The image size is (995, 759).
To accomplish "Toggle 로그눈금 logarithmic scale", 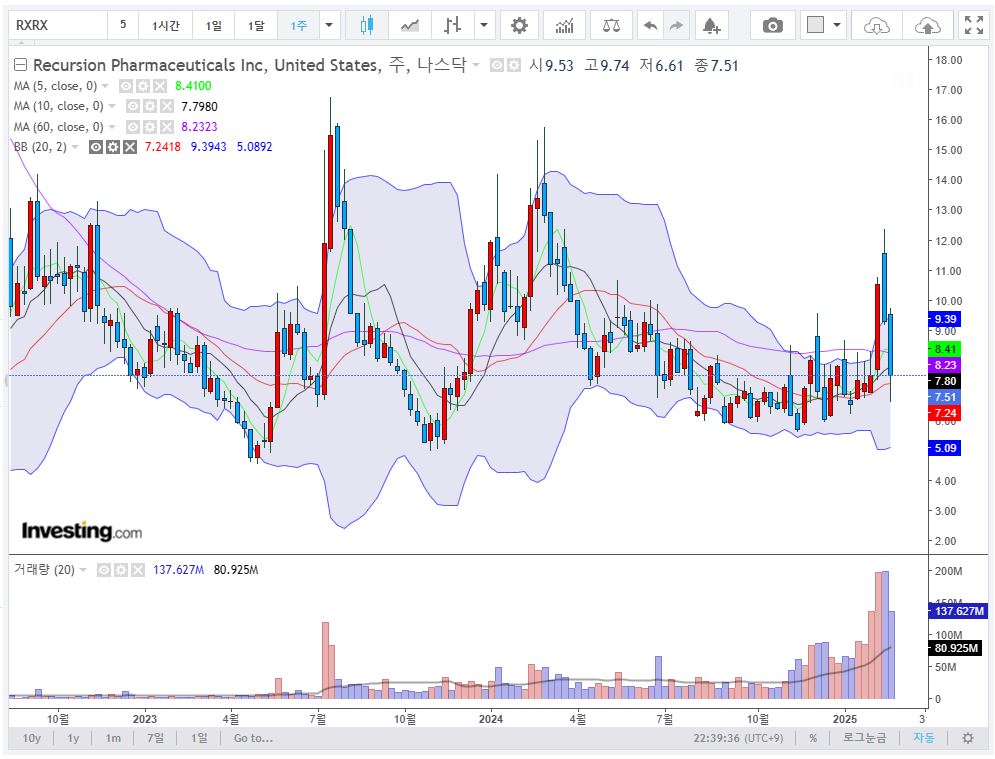I will coord(864,738).
